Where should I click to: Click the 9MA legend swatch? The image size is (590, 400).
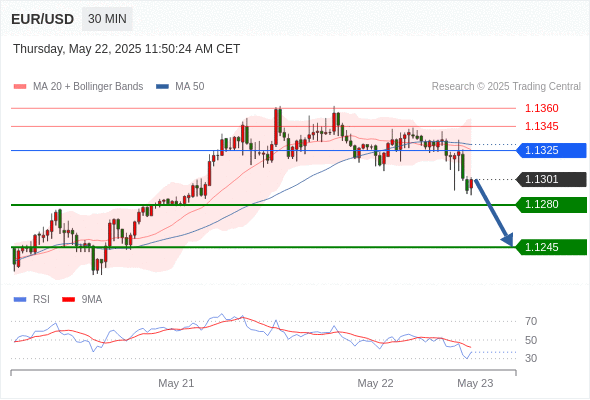coord(68,300)
